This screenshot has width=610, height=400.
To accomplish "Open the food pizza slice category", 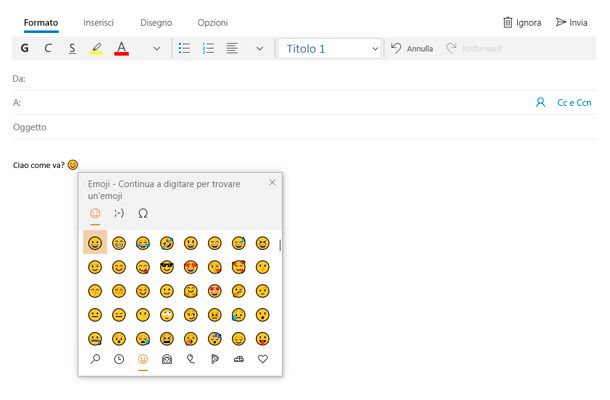I will [215, 359].
